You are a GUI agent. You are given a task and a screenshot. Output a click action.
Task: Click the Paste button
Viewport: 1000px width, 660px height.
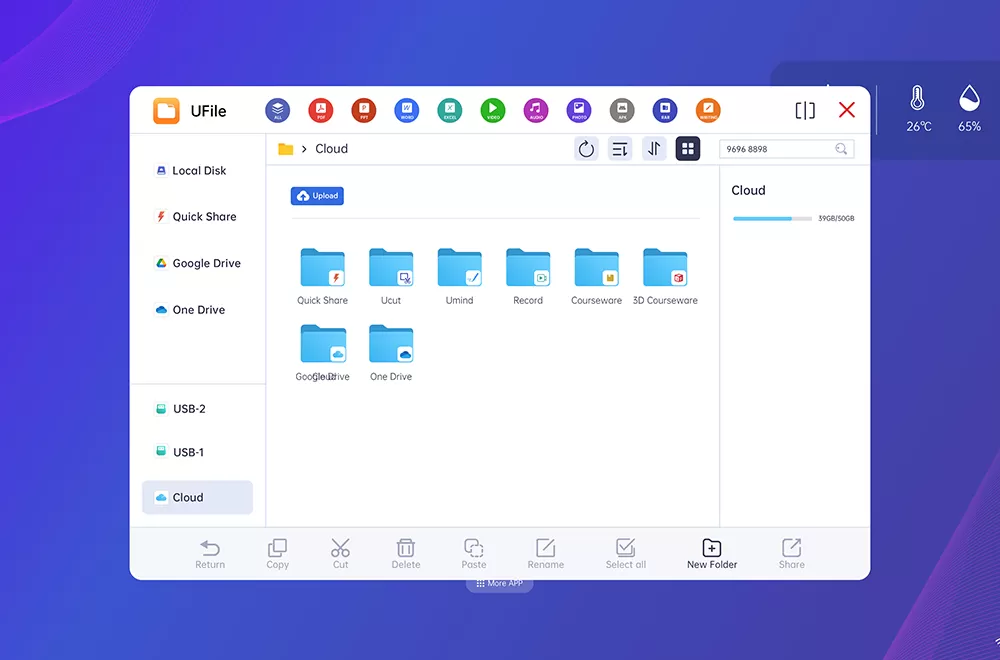[474, 554]
